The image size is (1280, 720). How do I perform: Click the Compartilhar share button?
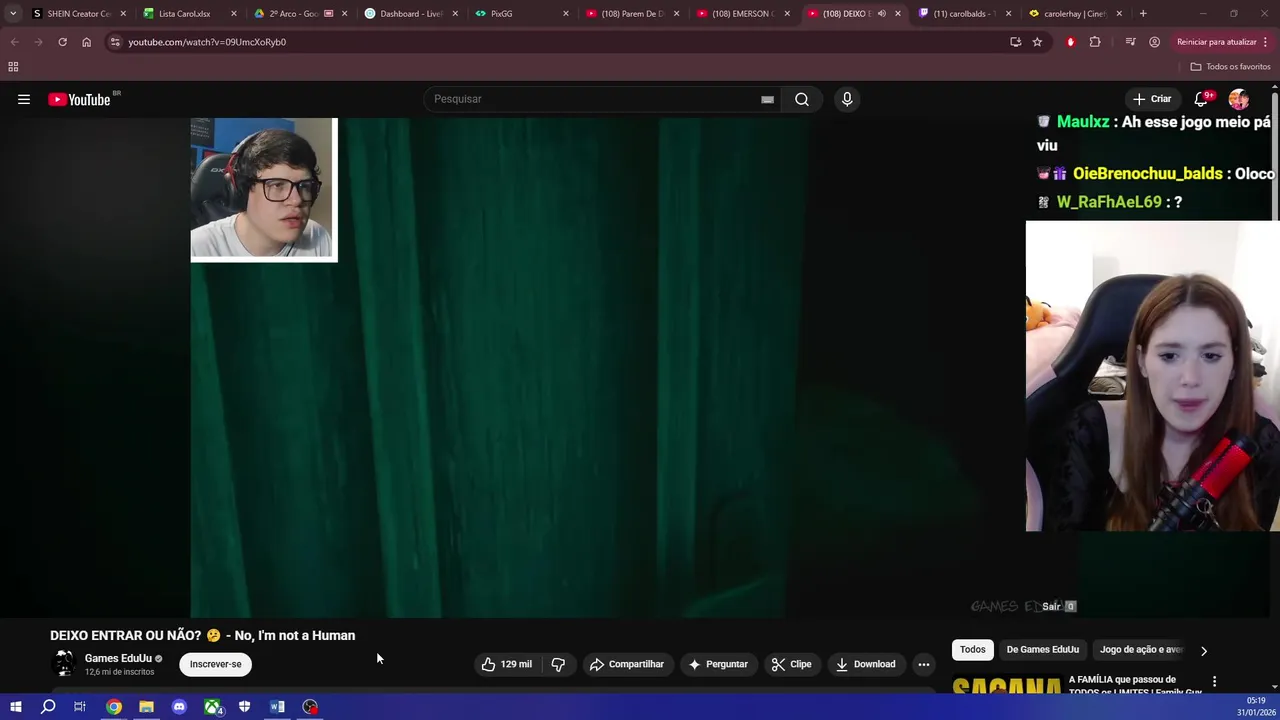click(x=627, y=664)
